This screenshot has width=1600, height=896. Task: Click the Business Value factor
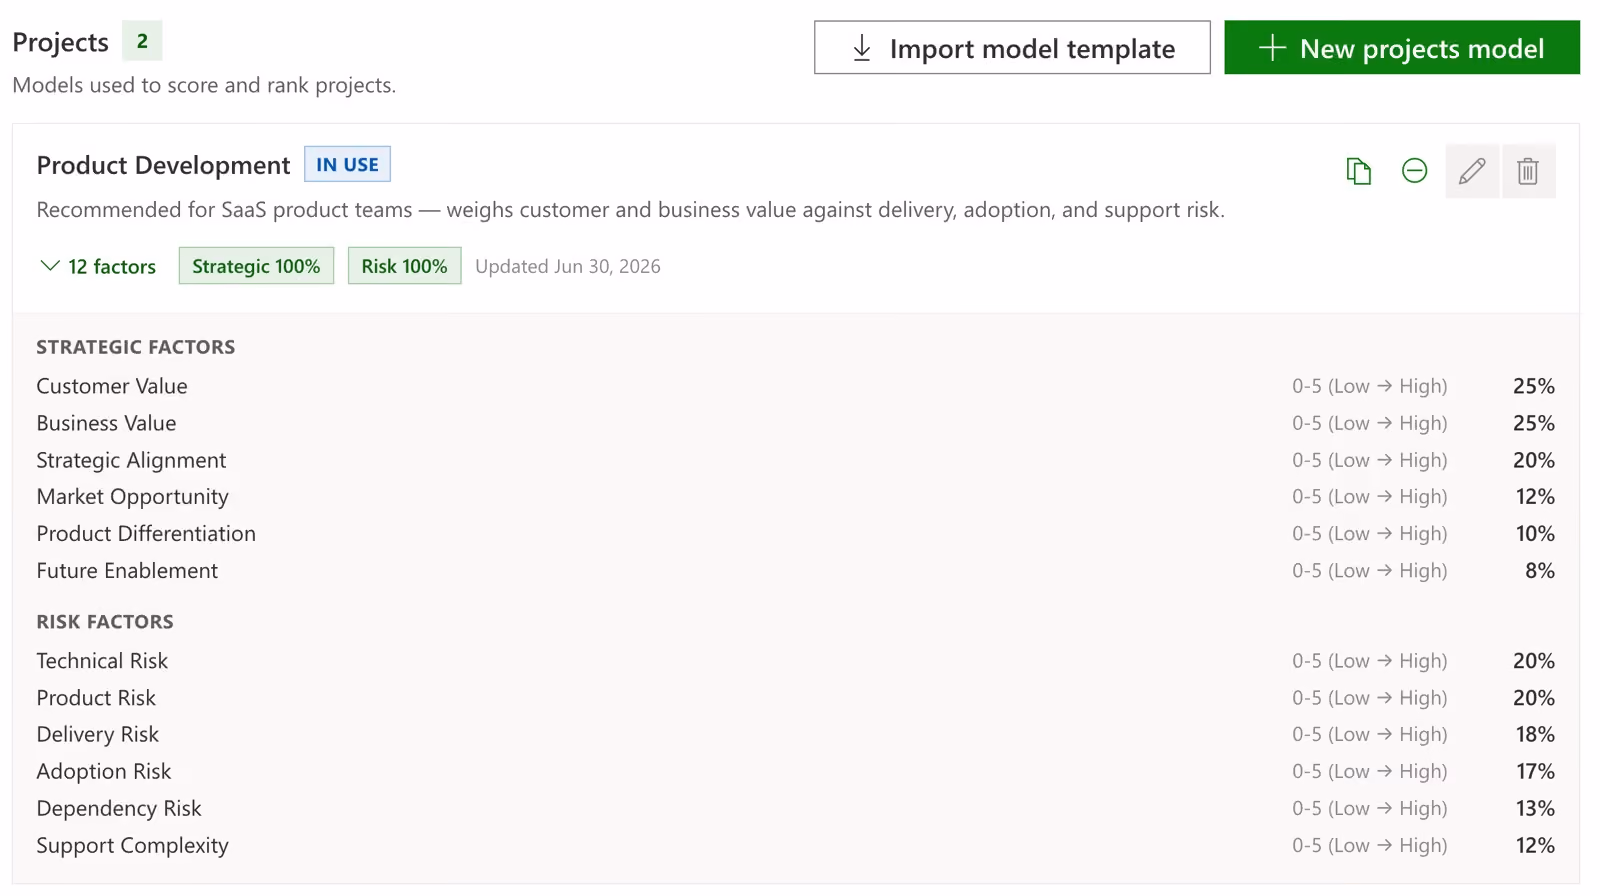(x=106, y=423)
